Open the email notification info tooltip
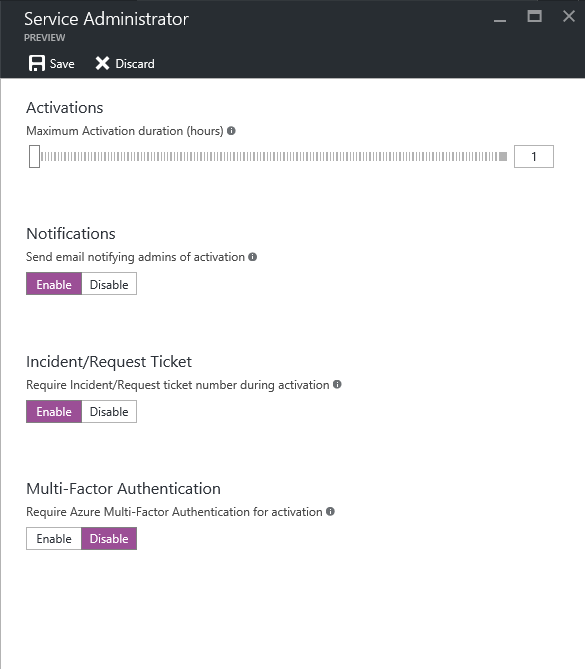This screenshot has height=669, width=585. pos(253,257)
